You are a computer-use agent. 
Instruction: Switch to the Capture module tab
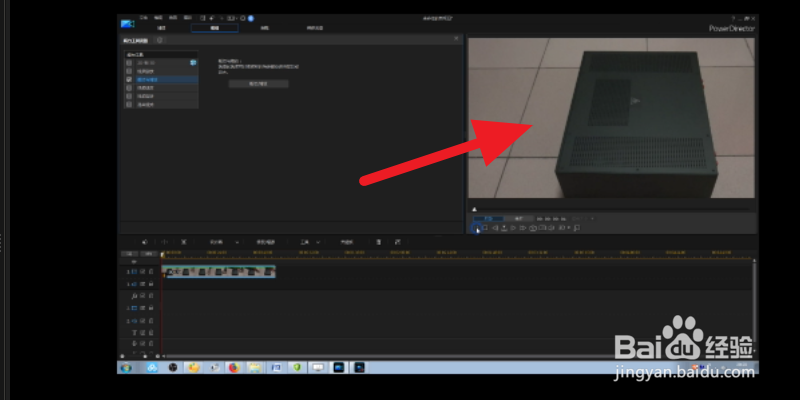(x=161, y=28)
